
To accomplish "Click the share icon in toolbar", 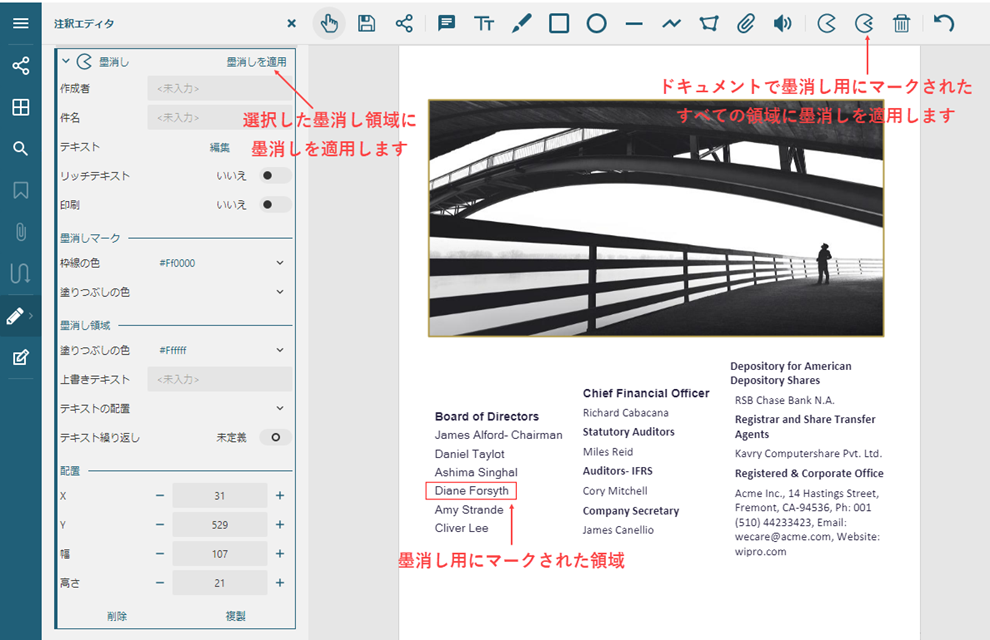I will [x=404, y=24].
